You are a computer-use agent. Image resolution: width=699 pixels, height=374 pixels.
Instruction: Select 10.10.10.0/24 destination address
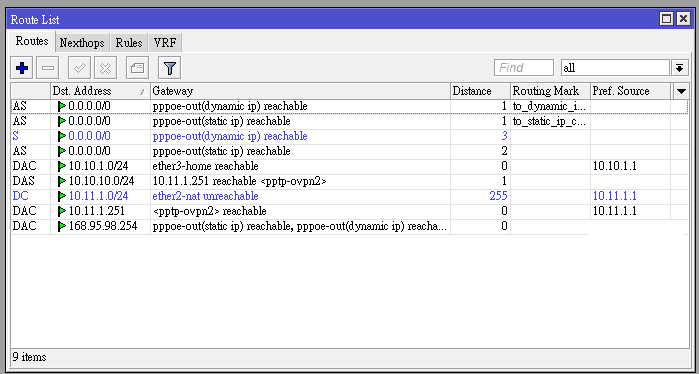(101, 181)
